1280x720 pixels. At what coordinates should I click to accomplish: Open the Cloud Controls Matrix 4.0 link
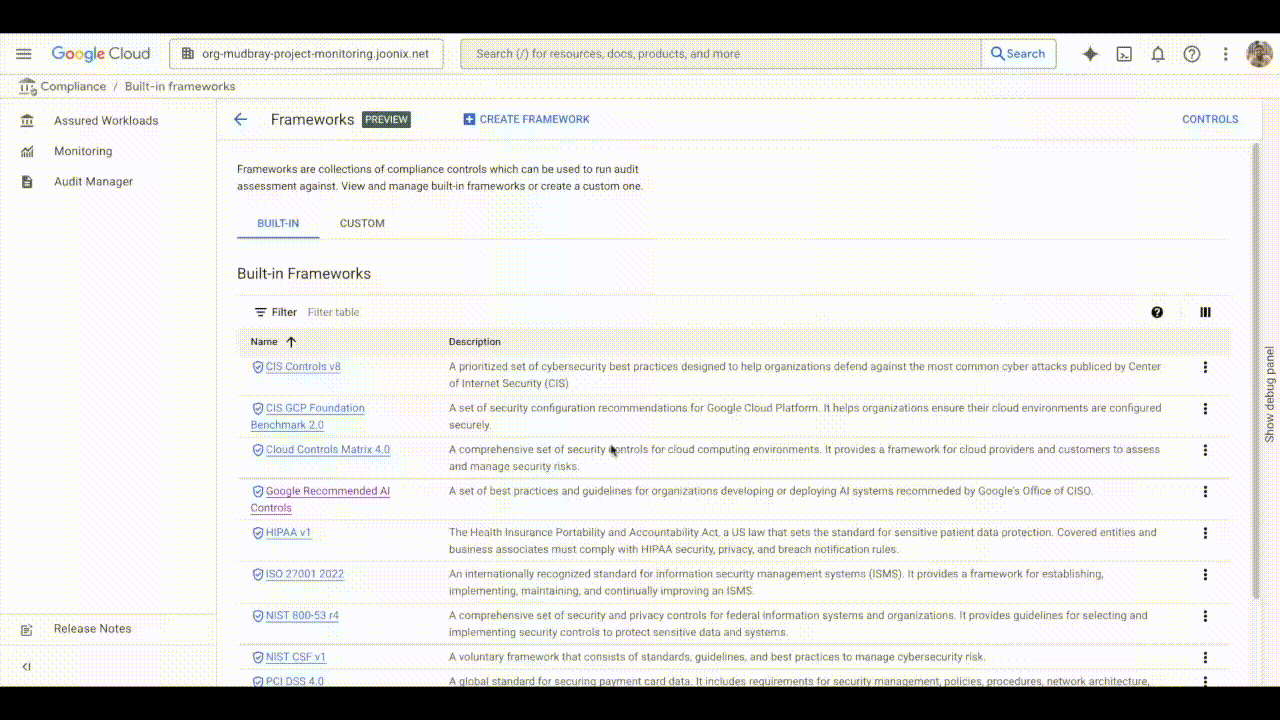point(328,450)
